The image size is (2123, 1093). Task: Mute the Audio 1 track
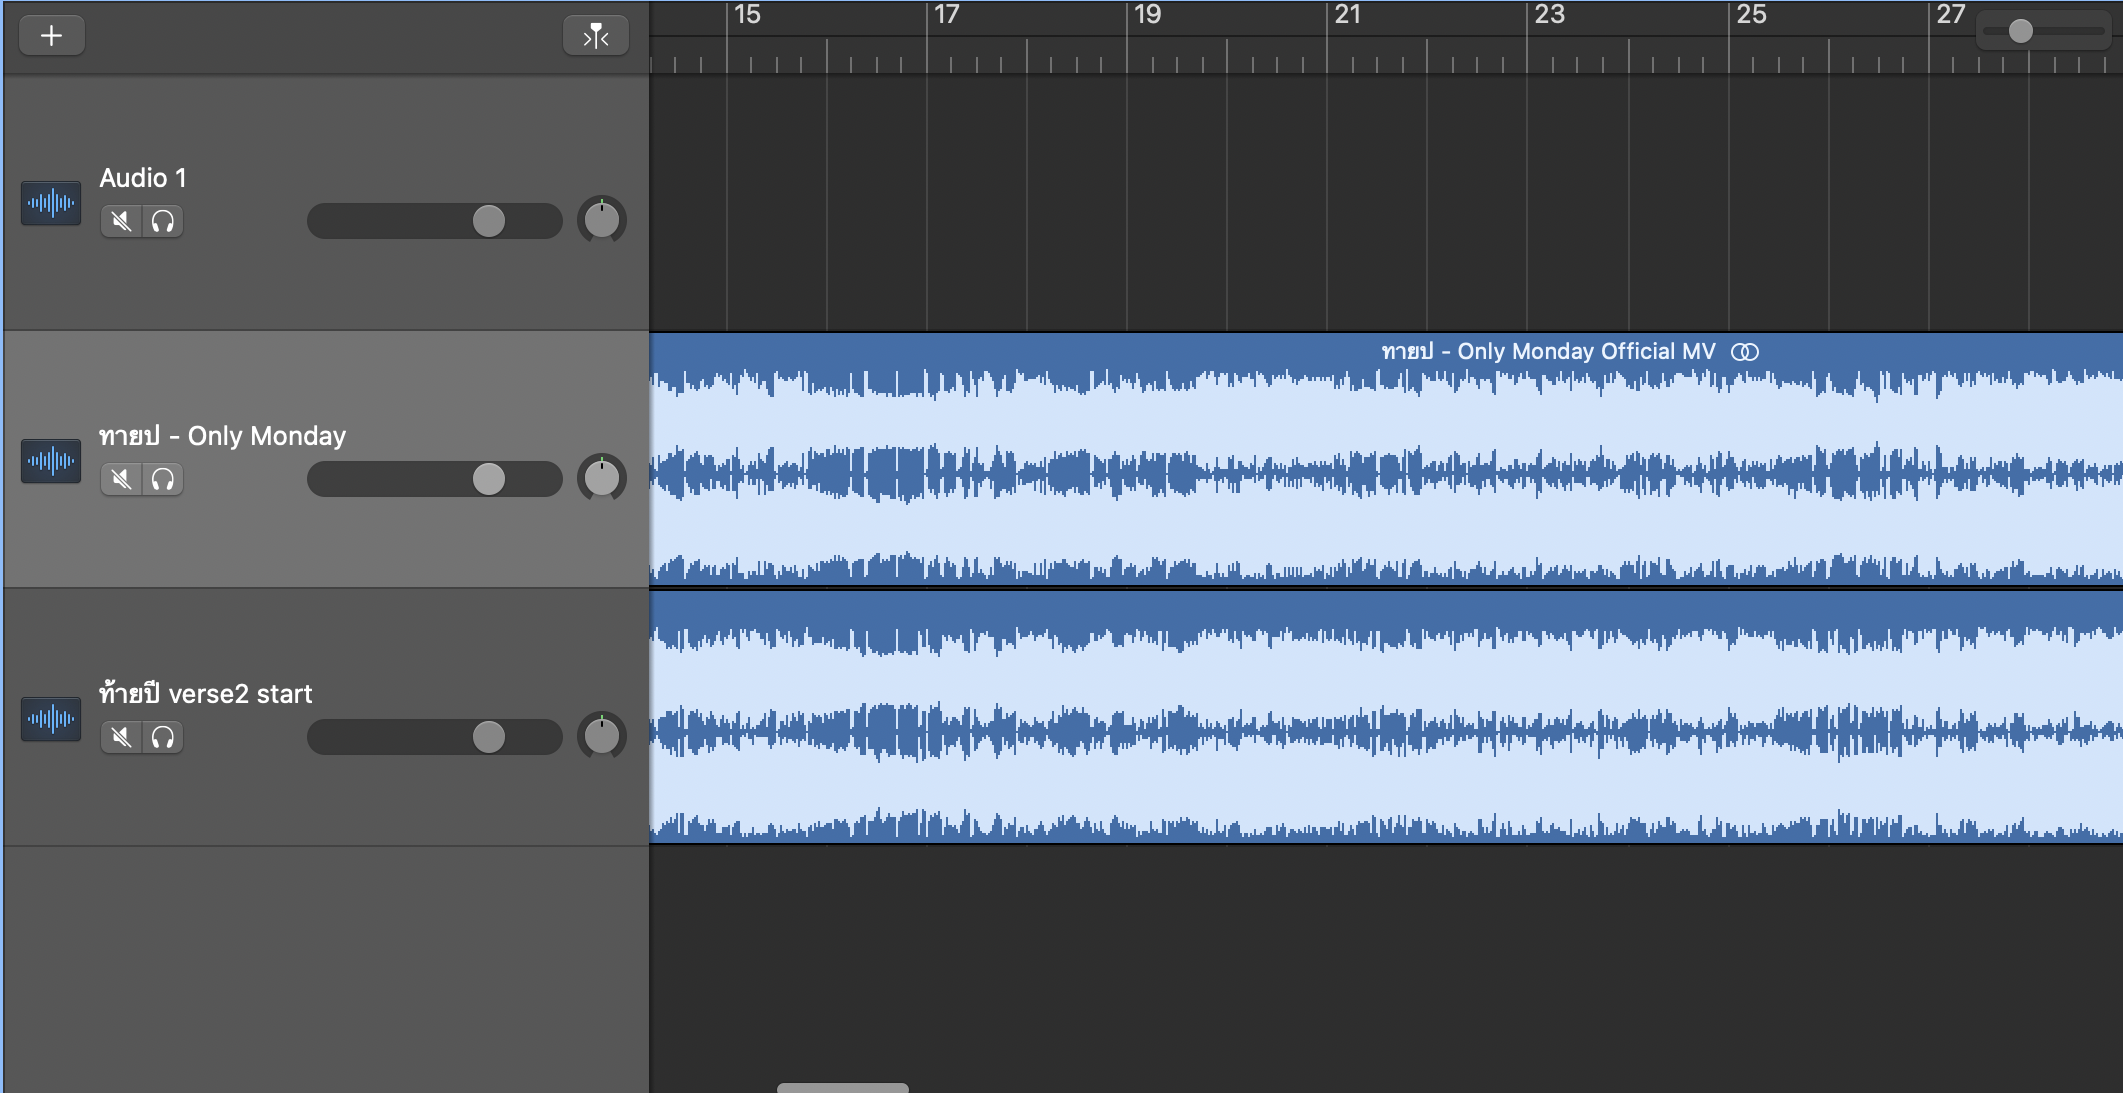coord(121,221)
